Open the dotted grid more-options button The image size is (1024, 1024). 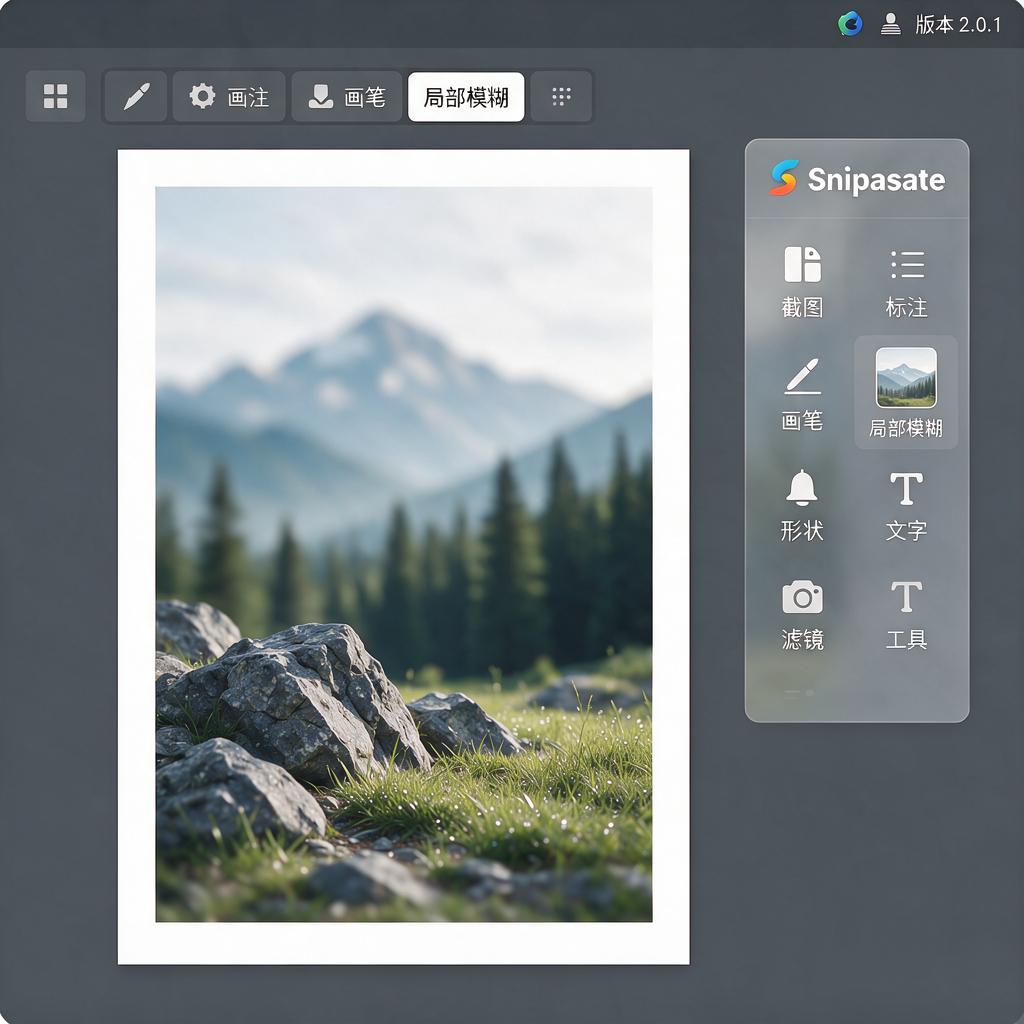pyautogui.click(x=561, y=97)
